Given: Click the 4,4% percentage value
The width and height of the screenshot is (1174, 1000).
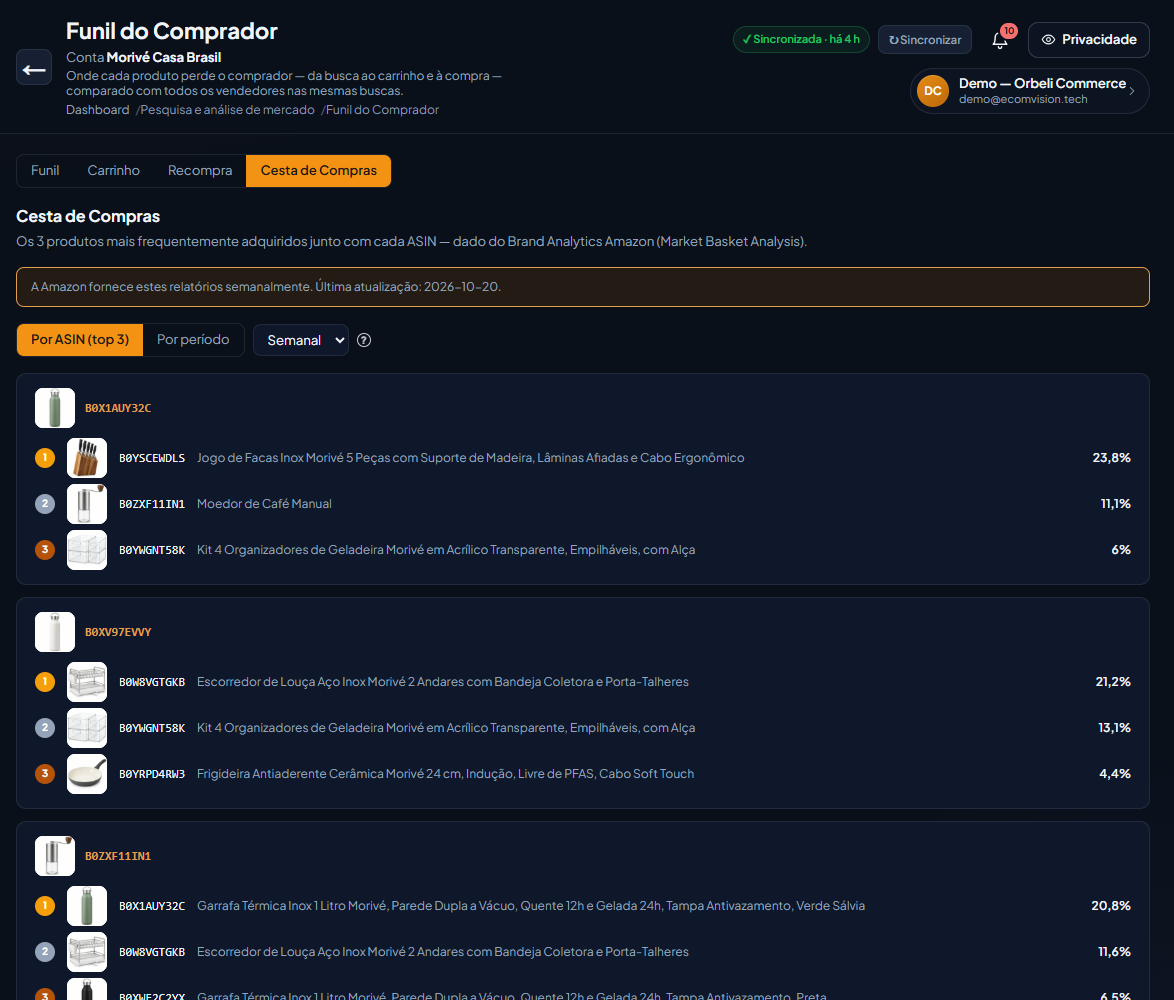Looking at the screenshot, I should click(1115, 774).
